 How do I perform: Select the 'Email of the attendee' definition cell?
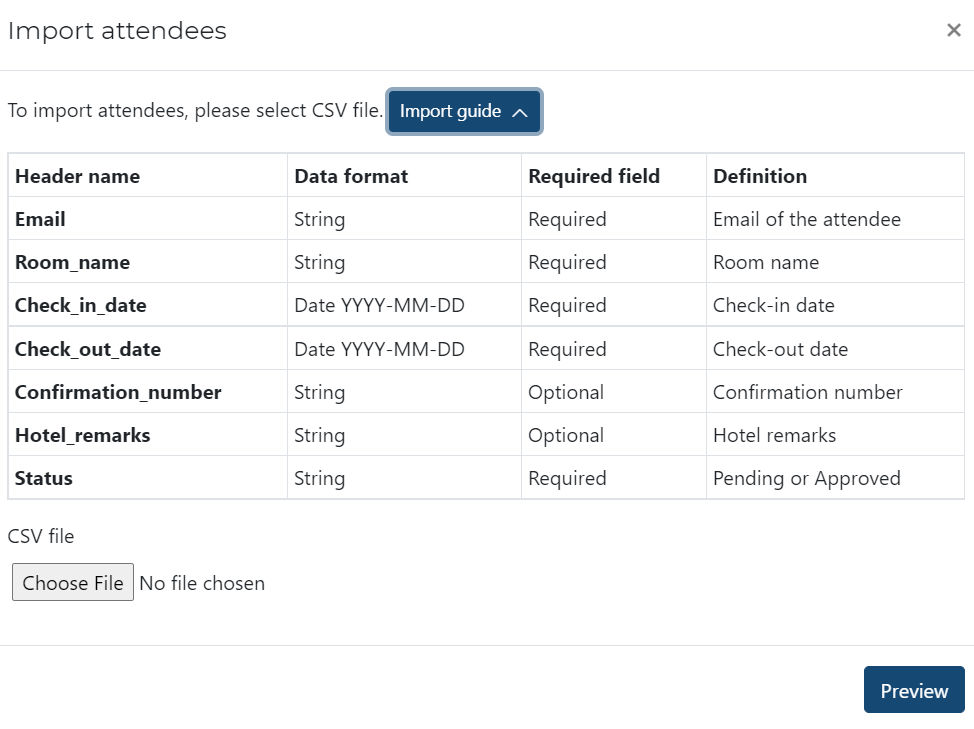point(806,219)
